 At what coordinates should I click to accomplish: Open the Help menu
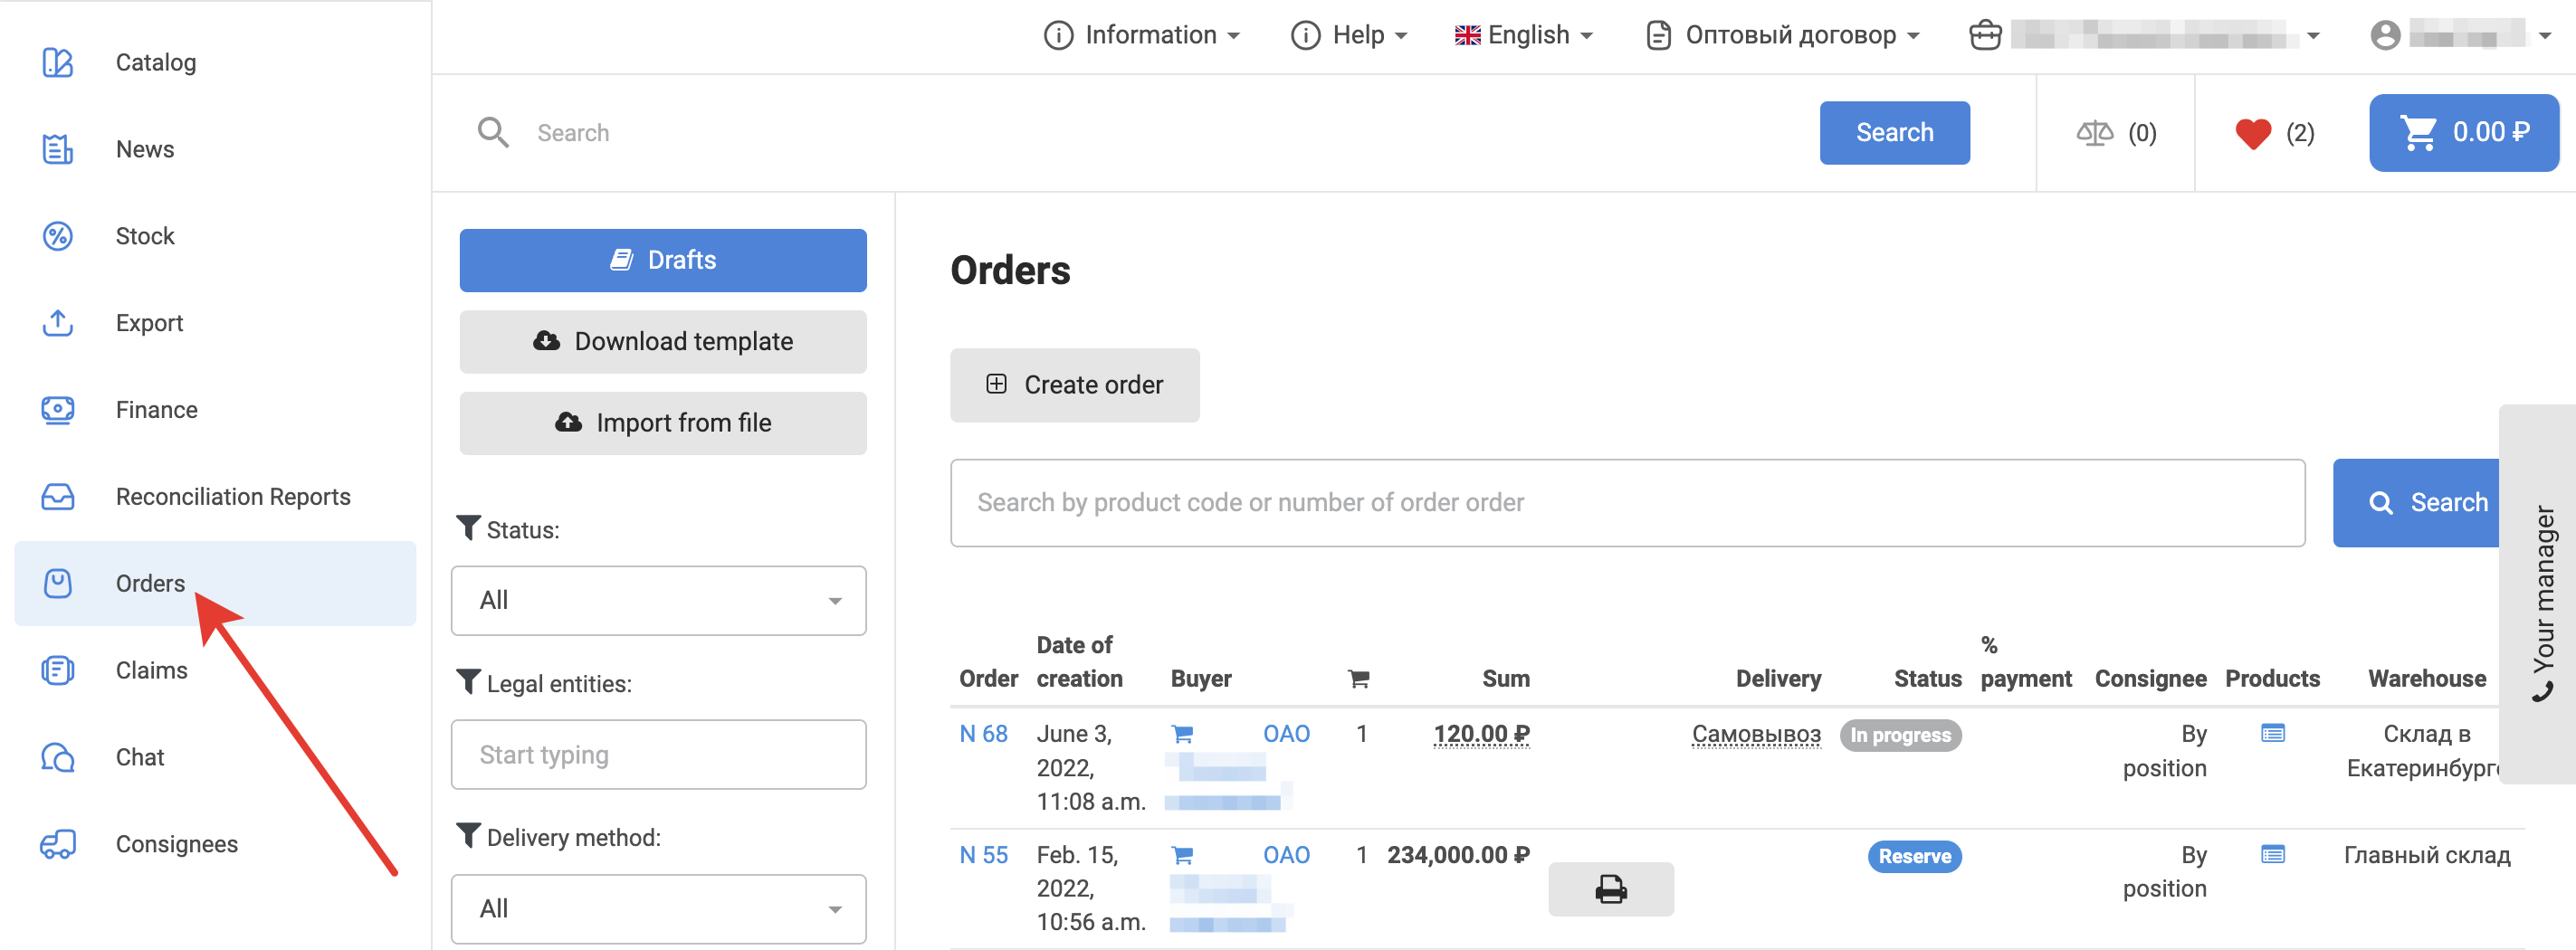pos(1349,35)
